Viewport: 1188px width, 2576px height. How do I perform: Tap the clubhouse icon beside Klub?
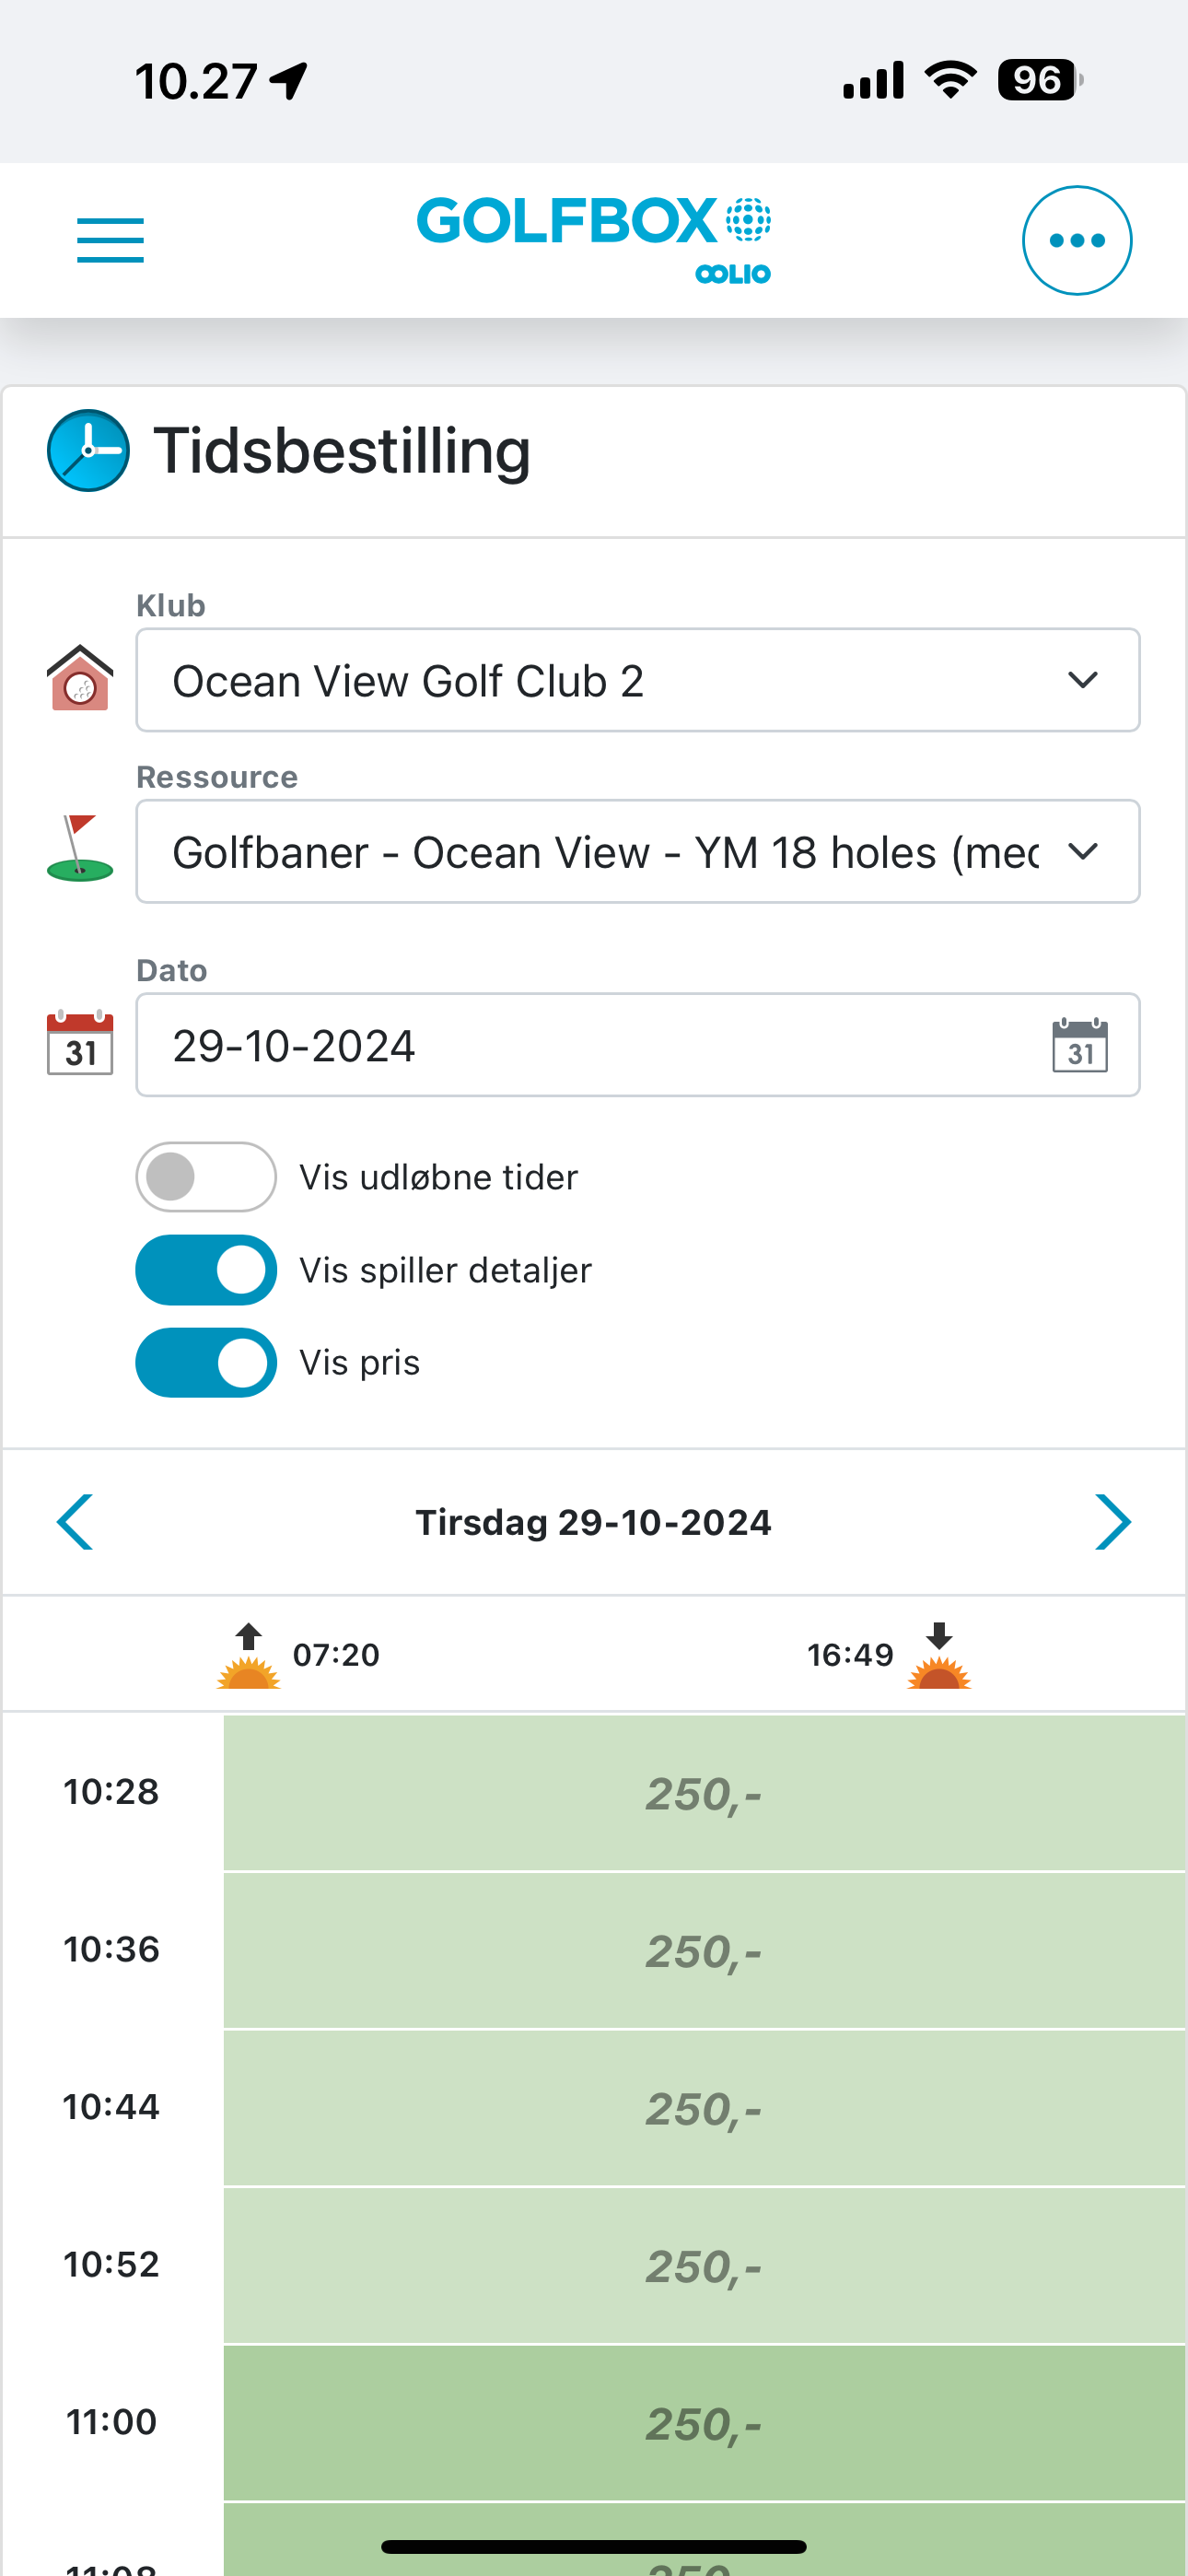click(80, 678)
